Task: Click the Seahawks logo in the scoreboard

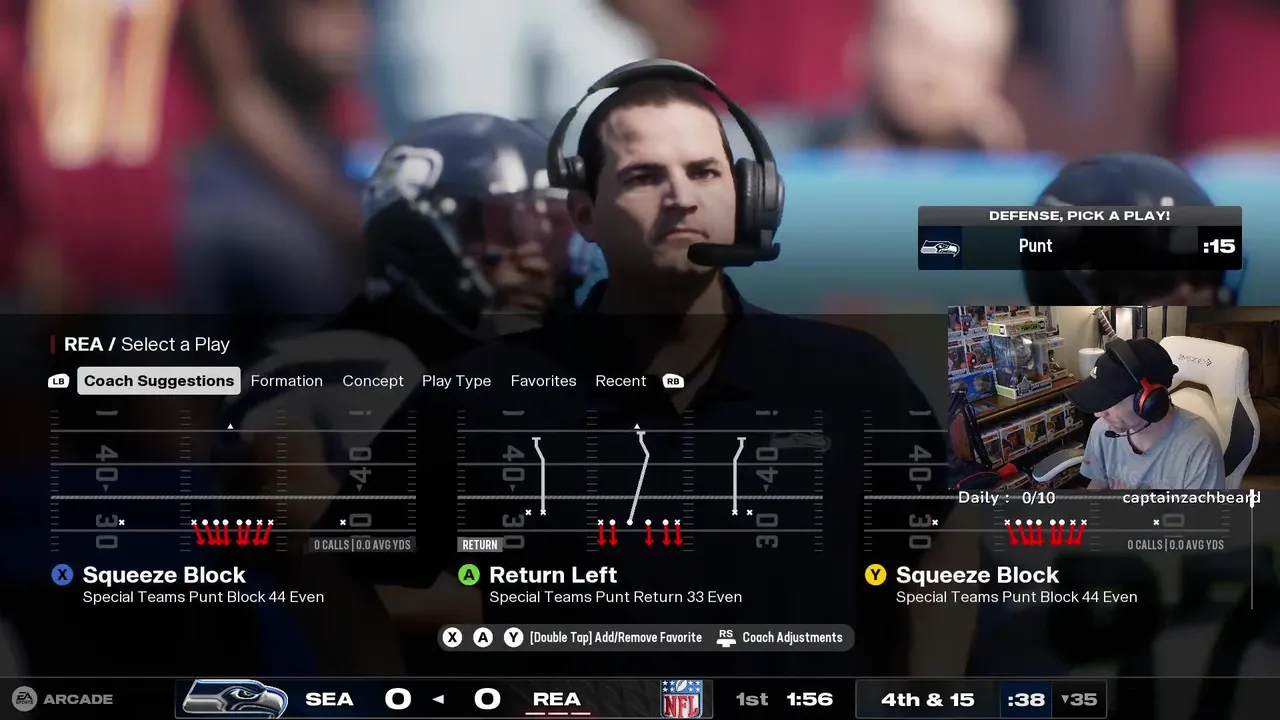Action: click(x=235, y=699)
